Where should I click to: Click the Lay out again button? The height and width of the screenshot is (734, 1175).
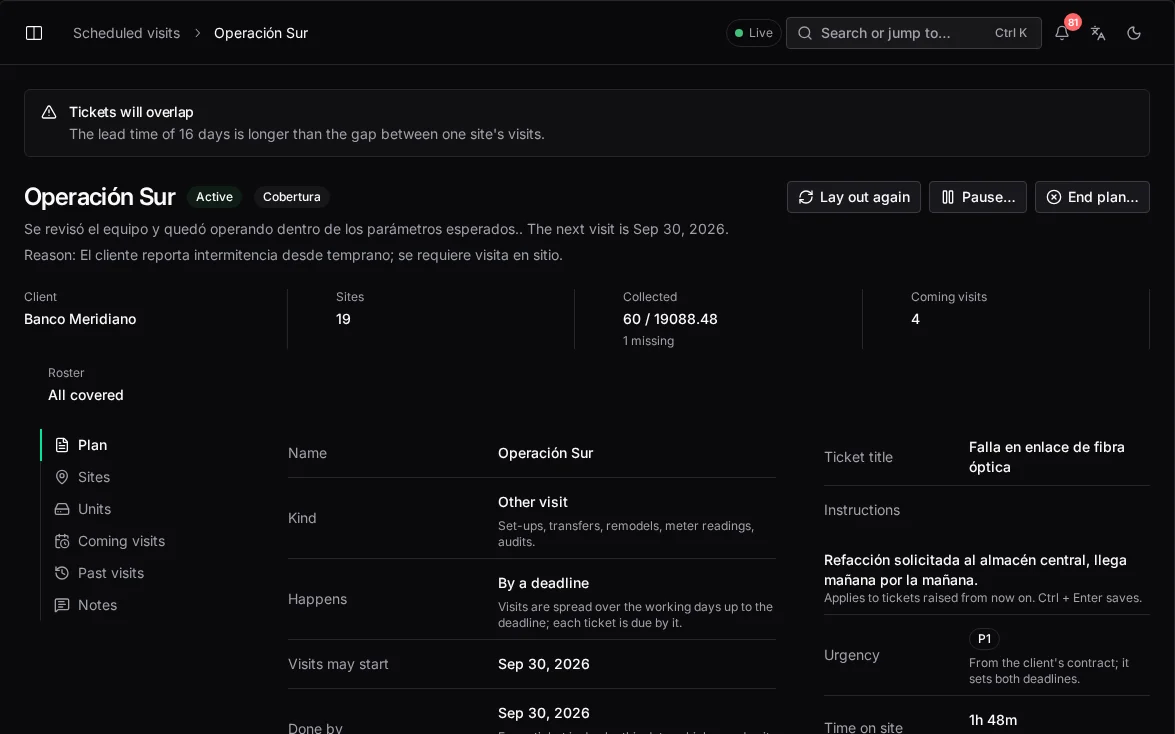tap(854, 197)
